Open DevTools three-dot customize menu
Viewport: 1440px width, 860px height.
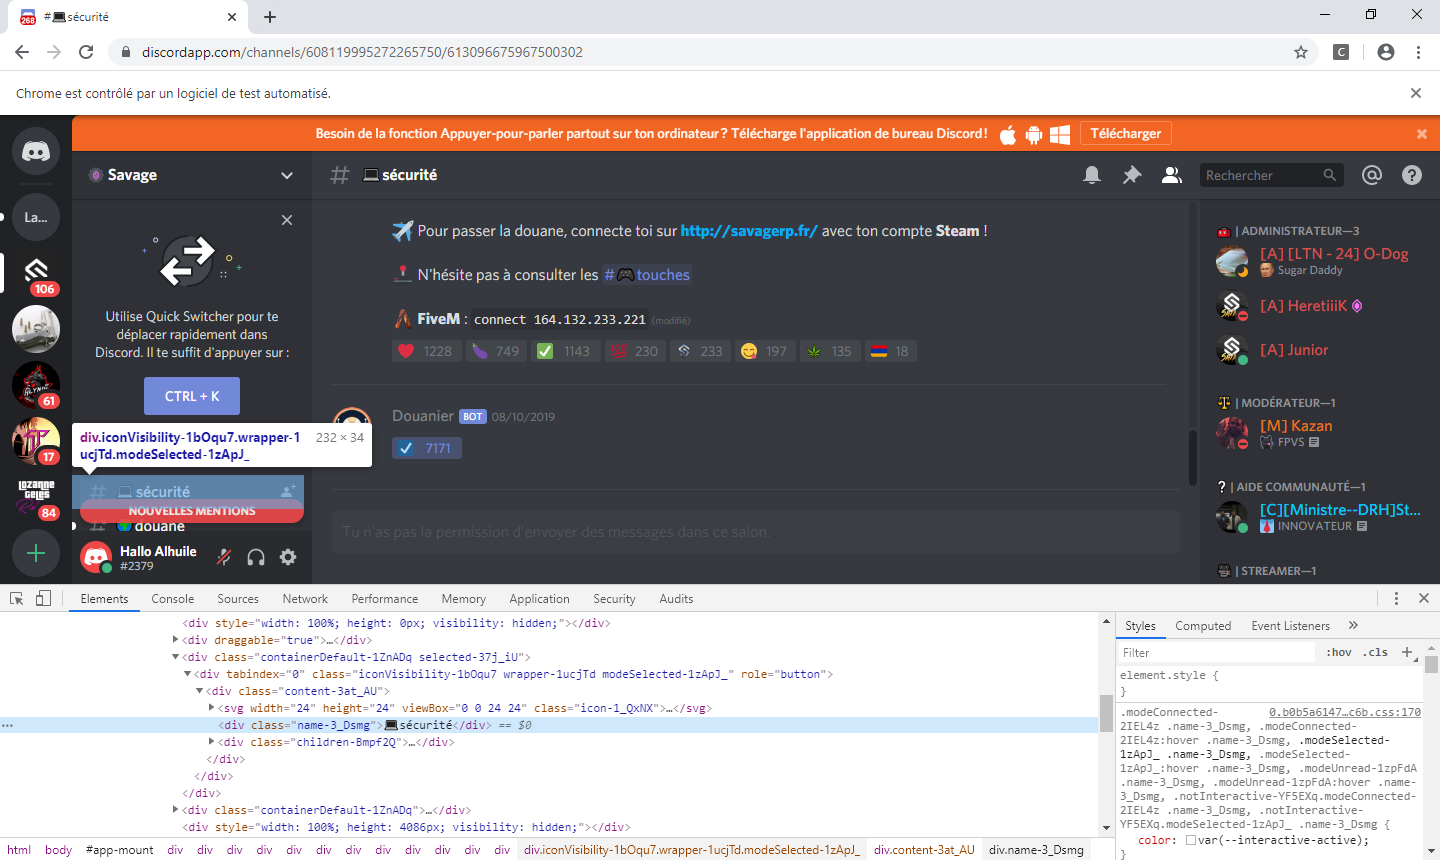pos(1396,598)
